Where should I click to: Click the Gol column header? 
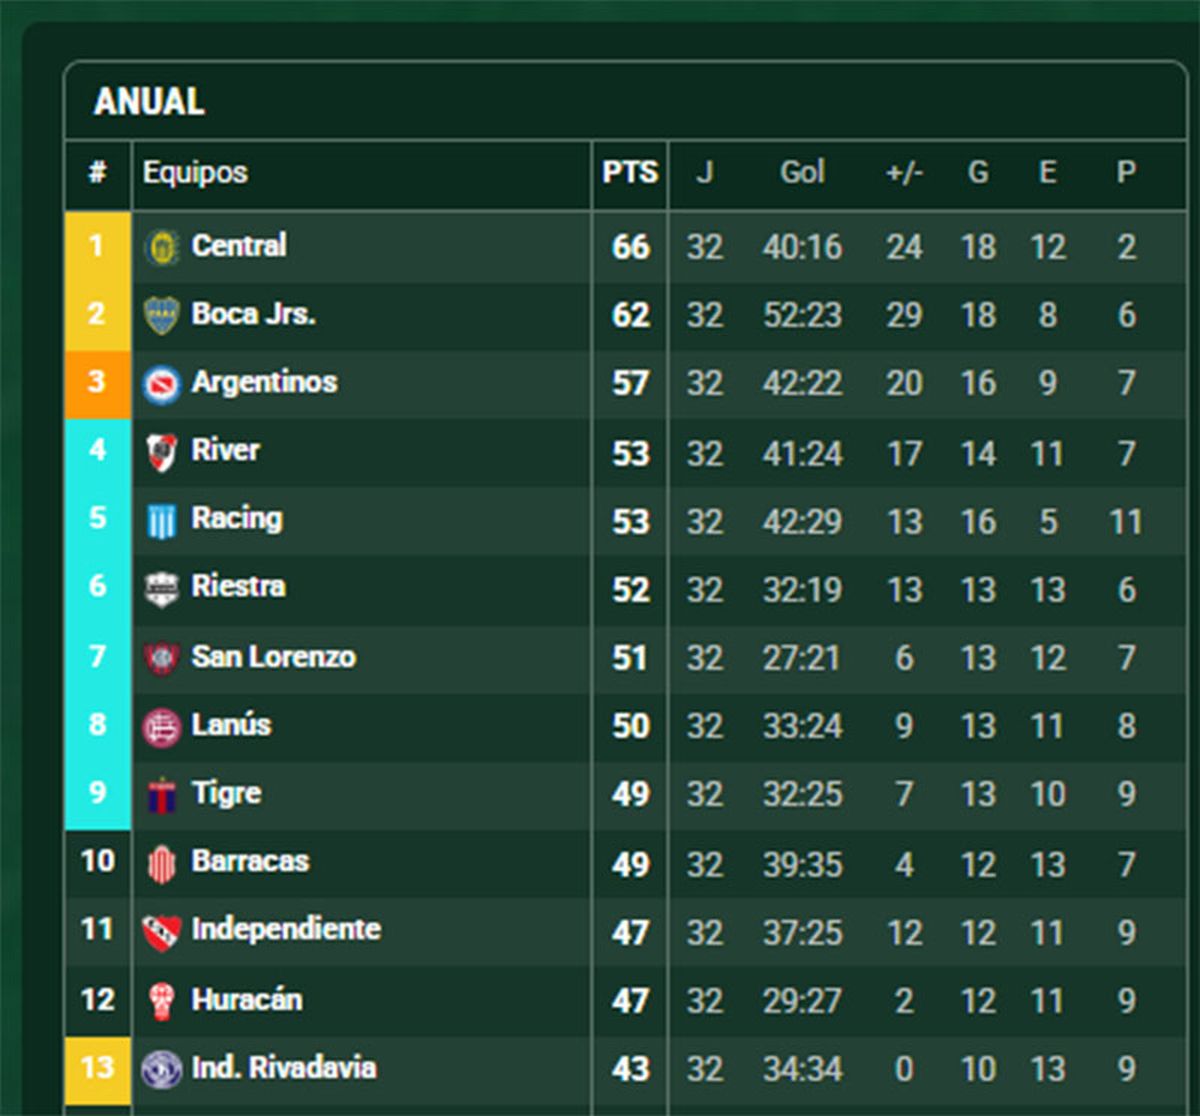point(802,173)
